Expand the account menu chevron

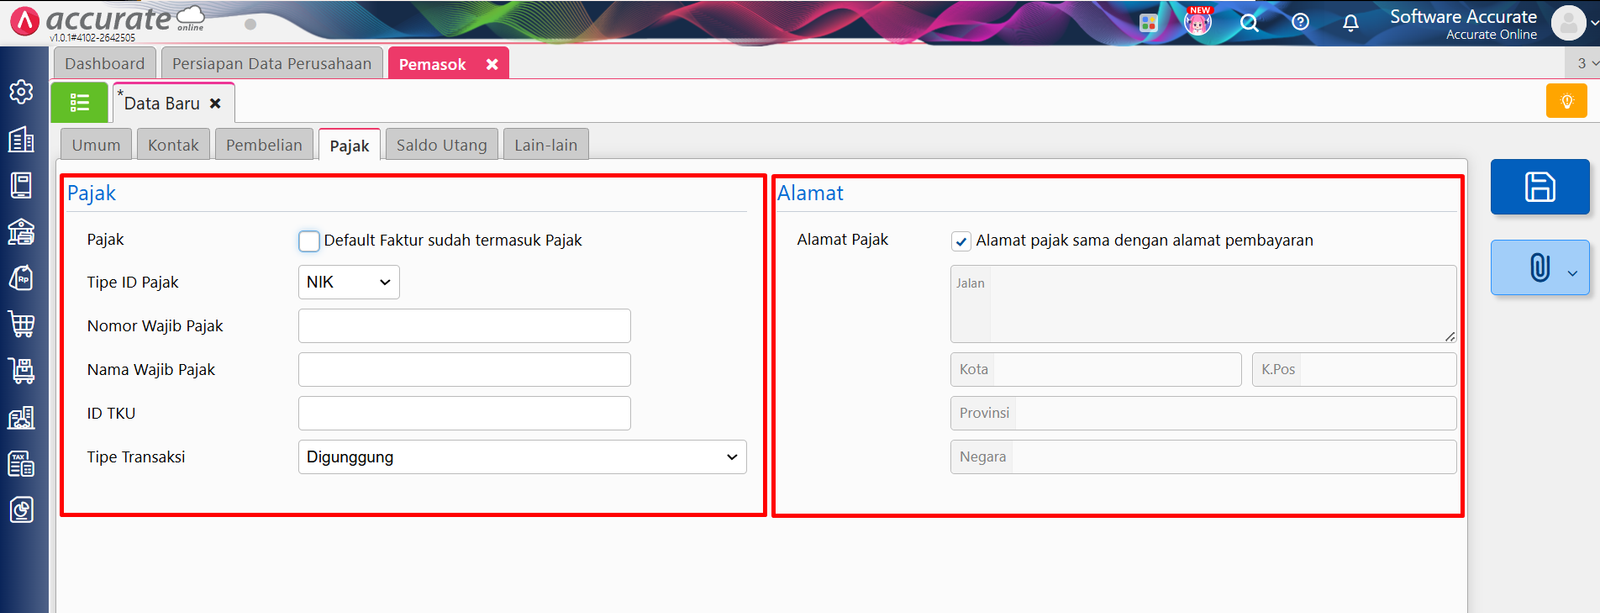[1593, 23]
